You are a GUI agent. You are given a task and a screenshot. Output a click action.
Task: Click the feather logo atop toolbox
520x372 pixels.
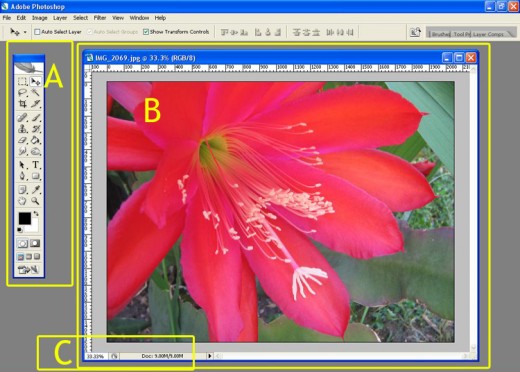click(x=29, y=68)
